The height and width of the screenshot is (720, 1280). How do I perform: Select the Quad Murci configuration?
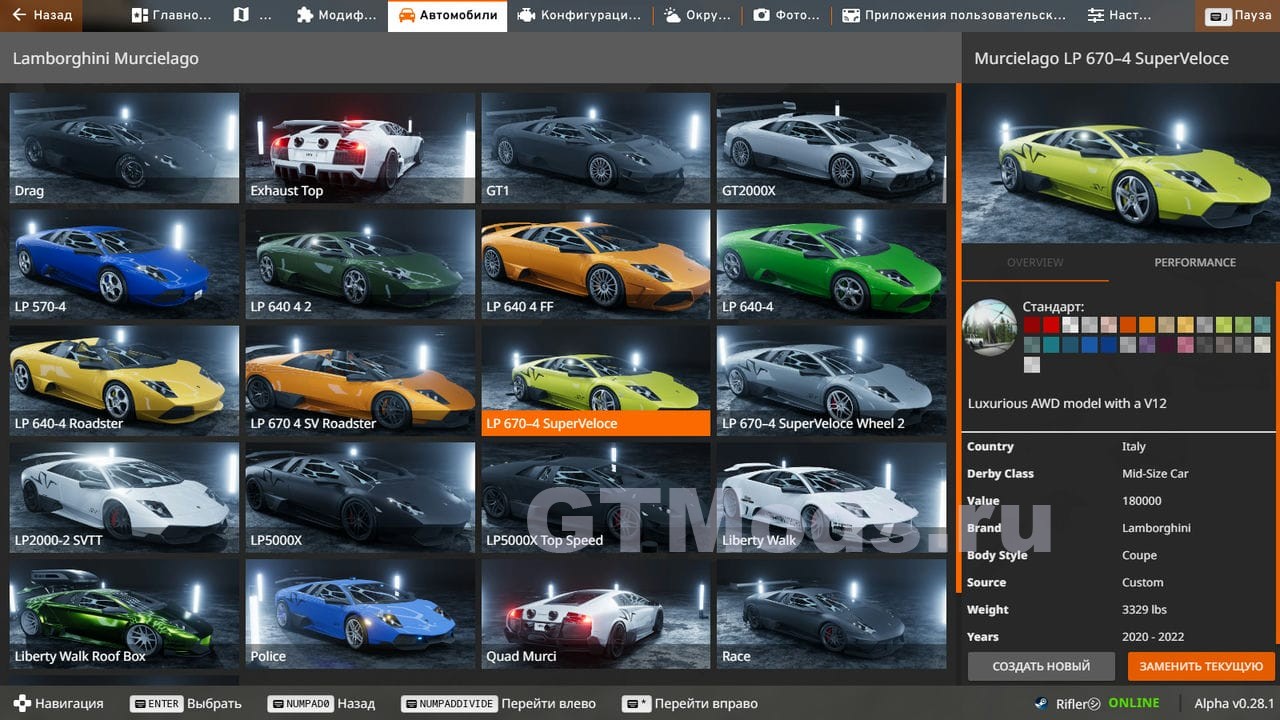tap(596, 614)
